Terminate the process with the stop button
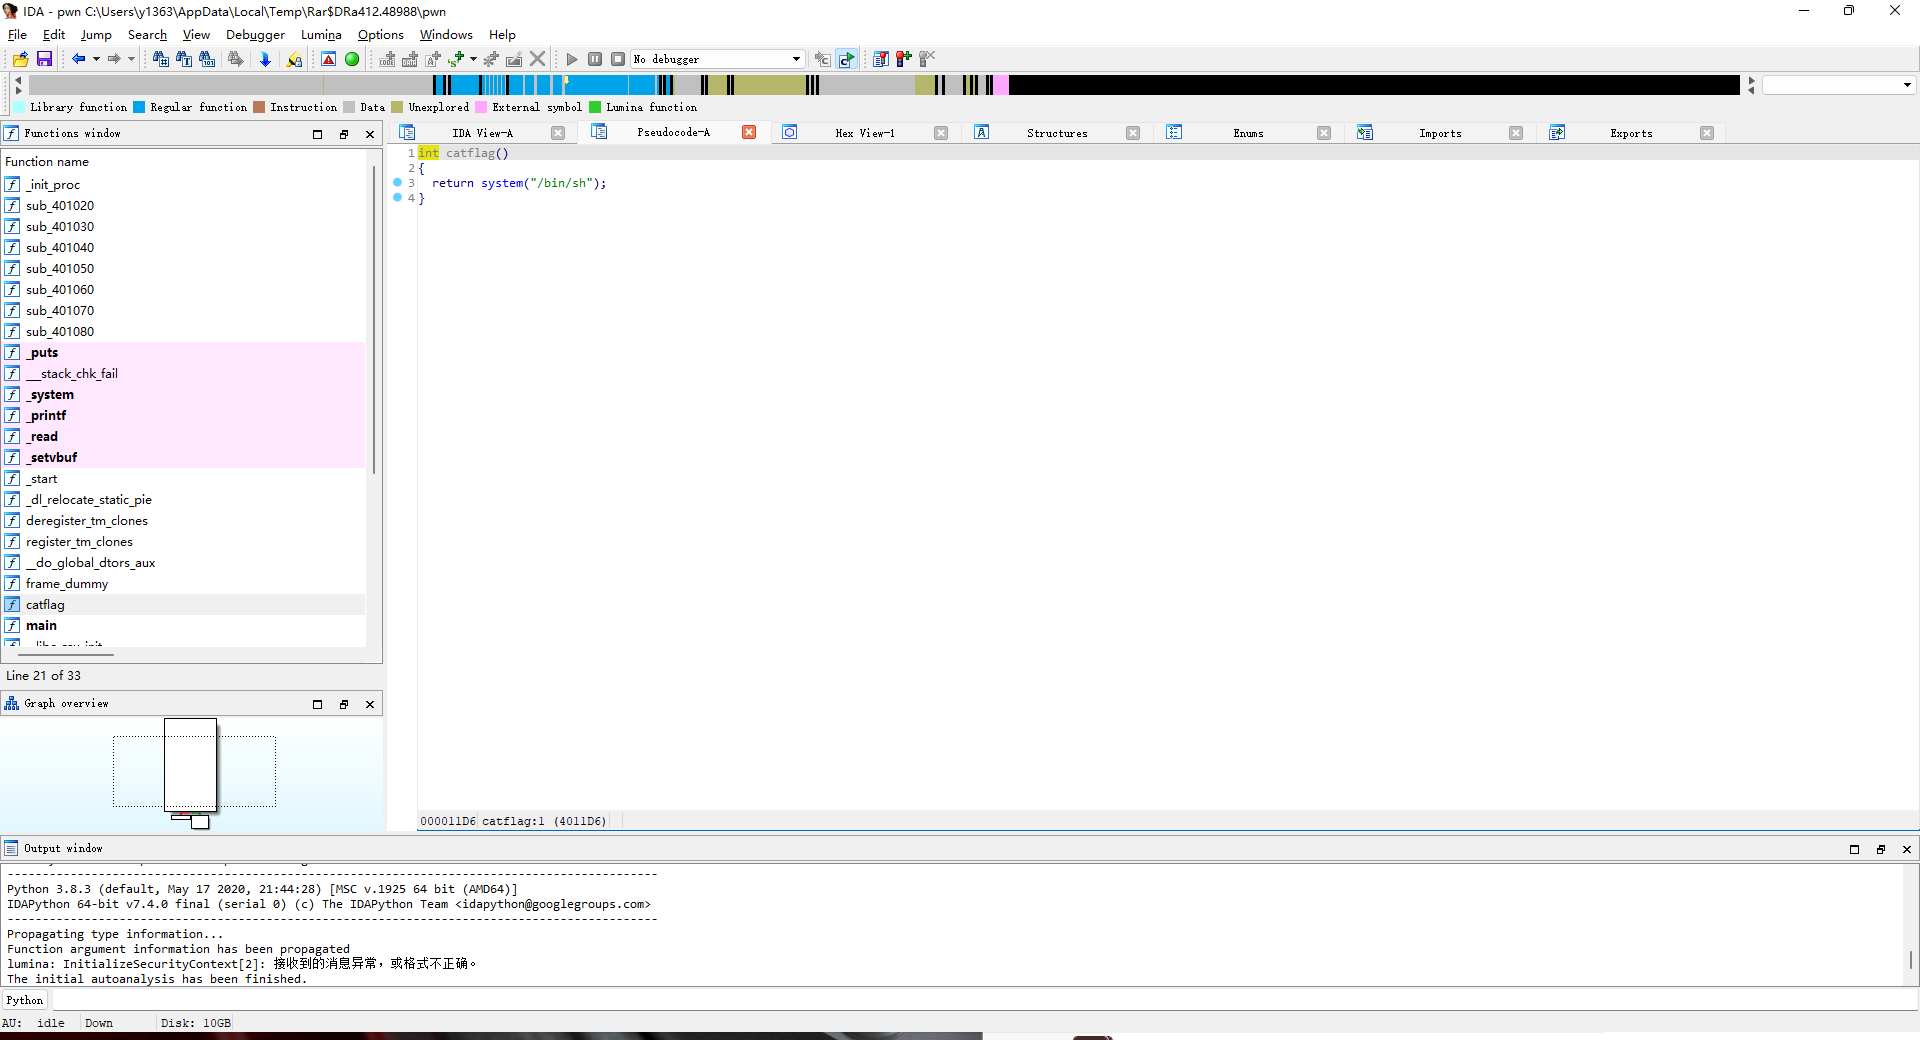The image size is (1920, 1040). (x=618, y=59)
